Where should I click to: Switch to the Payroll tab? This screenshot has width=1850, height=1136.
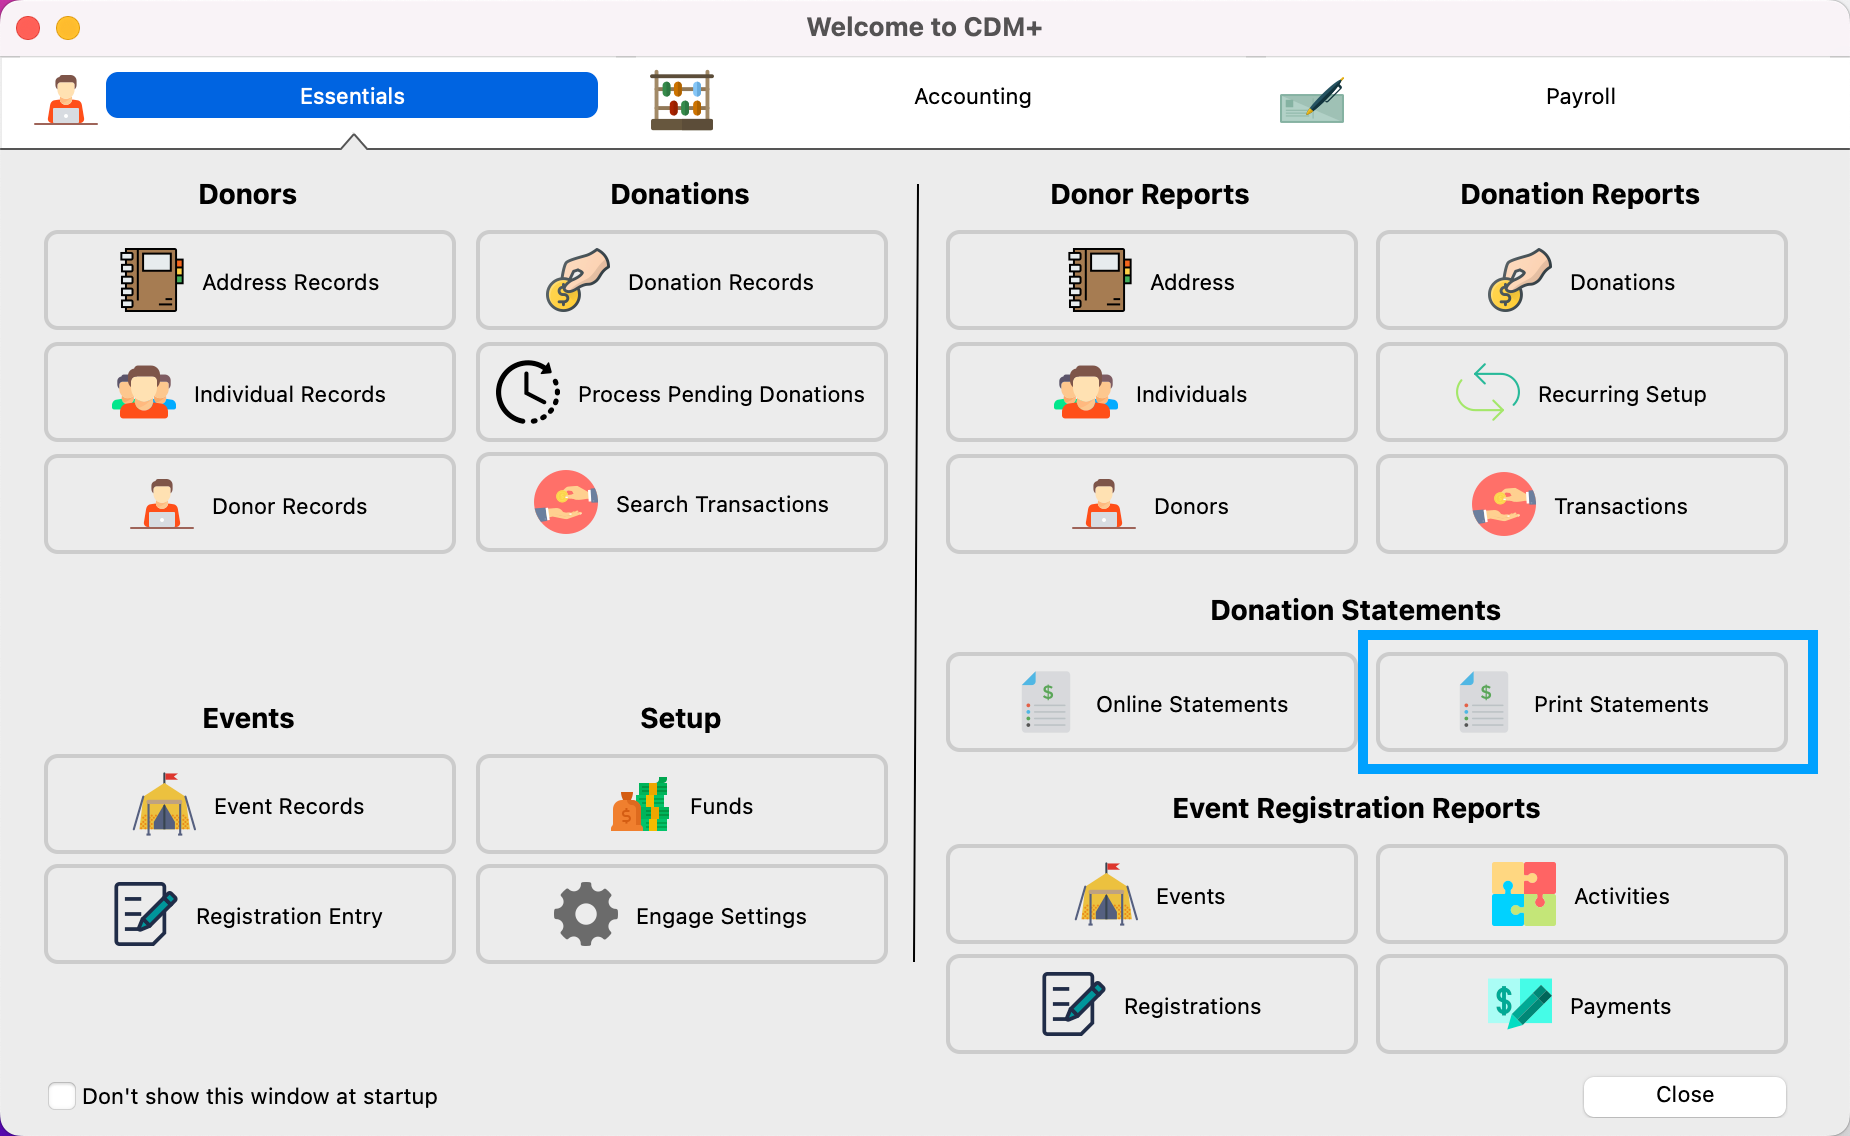point(1580,97)
